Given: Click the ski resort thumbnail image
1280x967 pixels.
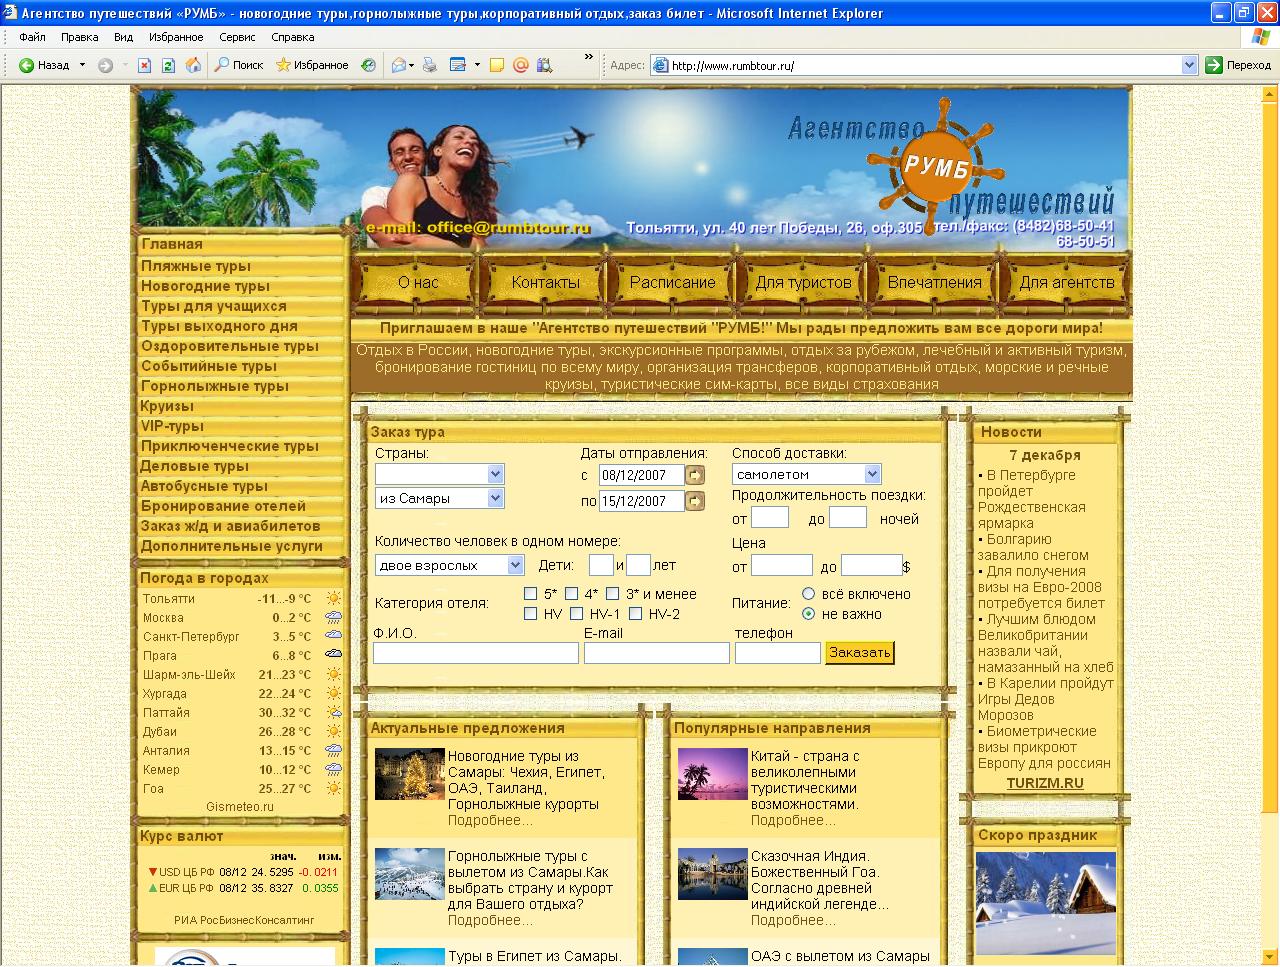Looking at the screenshot, I should pyautogui.click(x=409, y=875).
